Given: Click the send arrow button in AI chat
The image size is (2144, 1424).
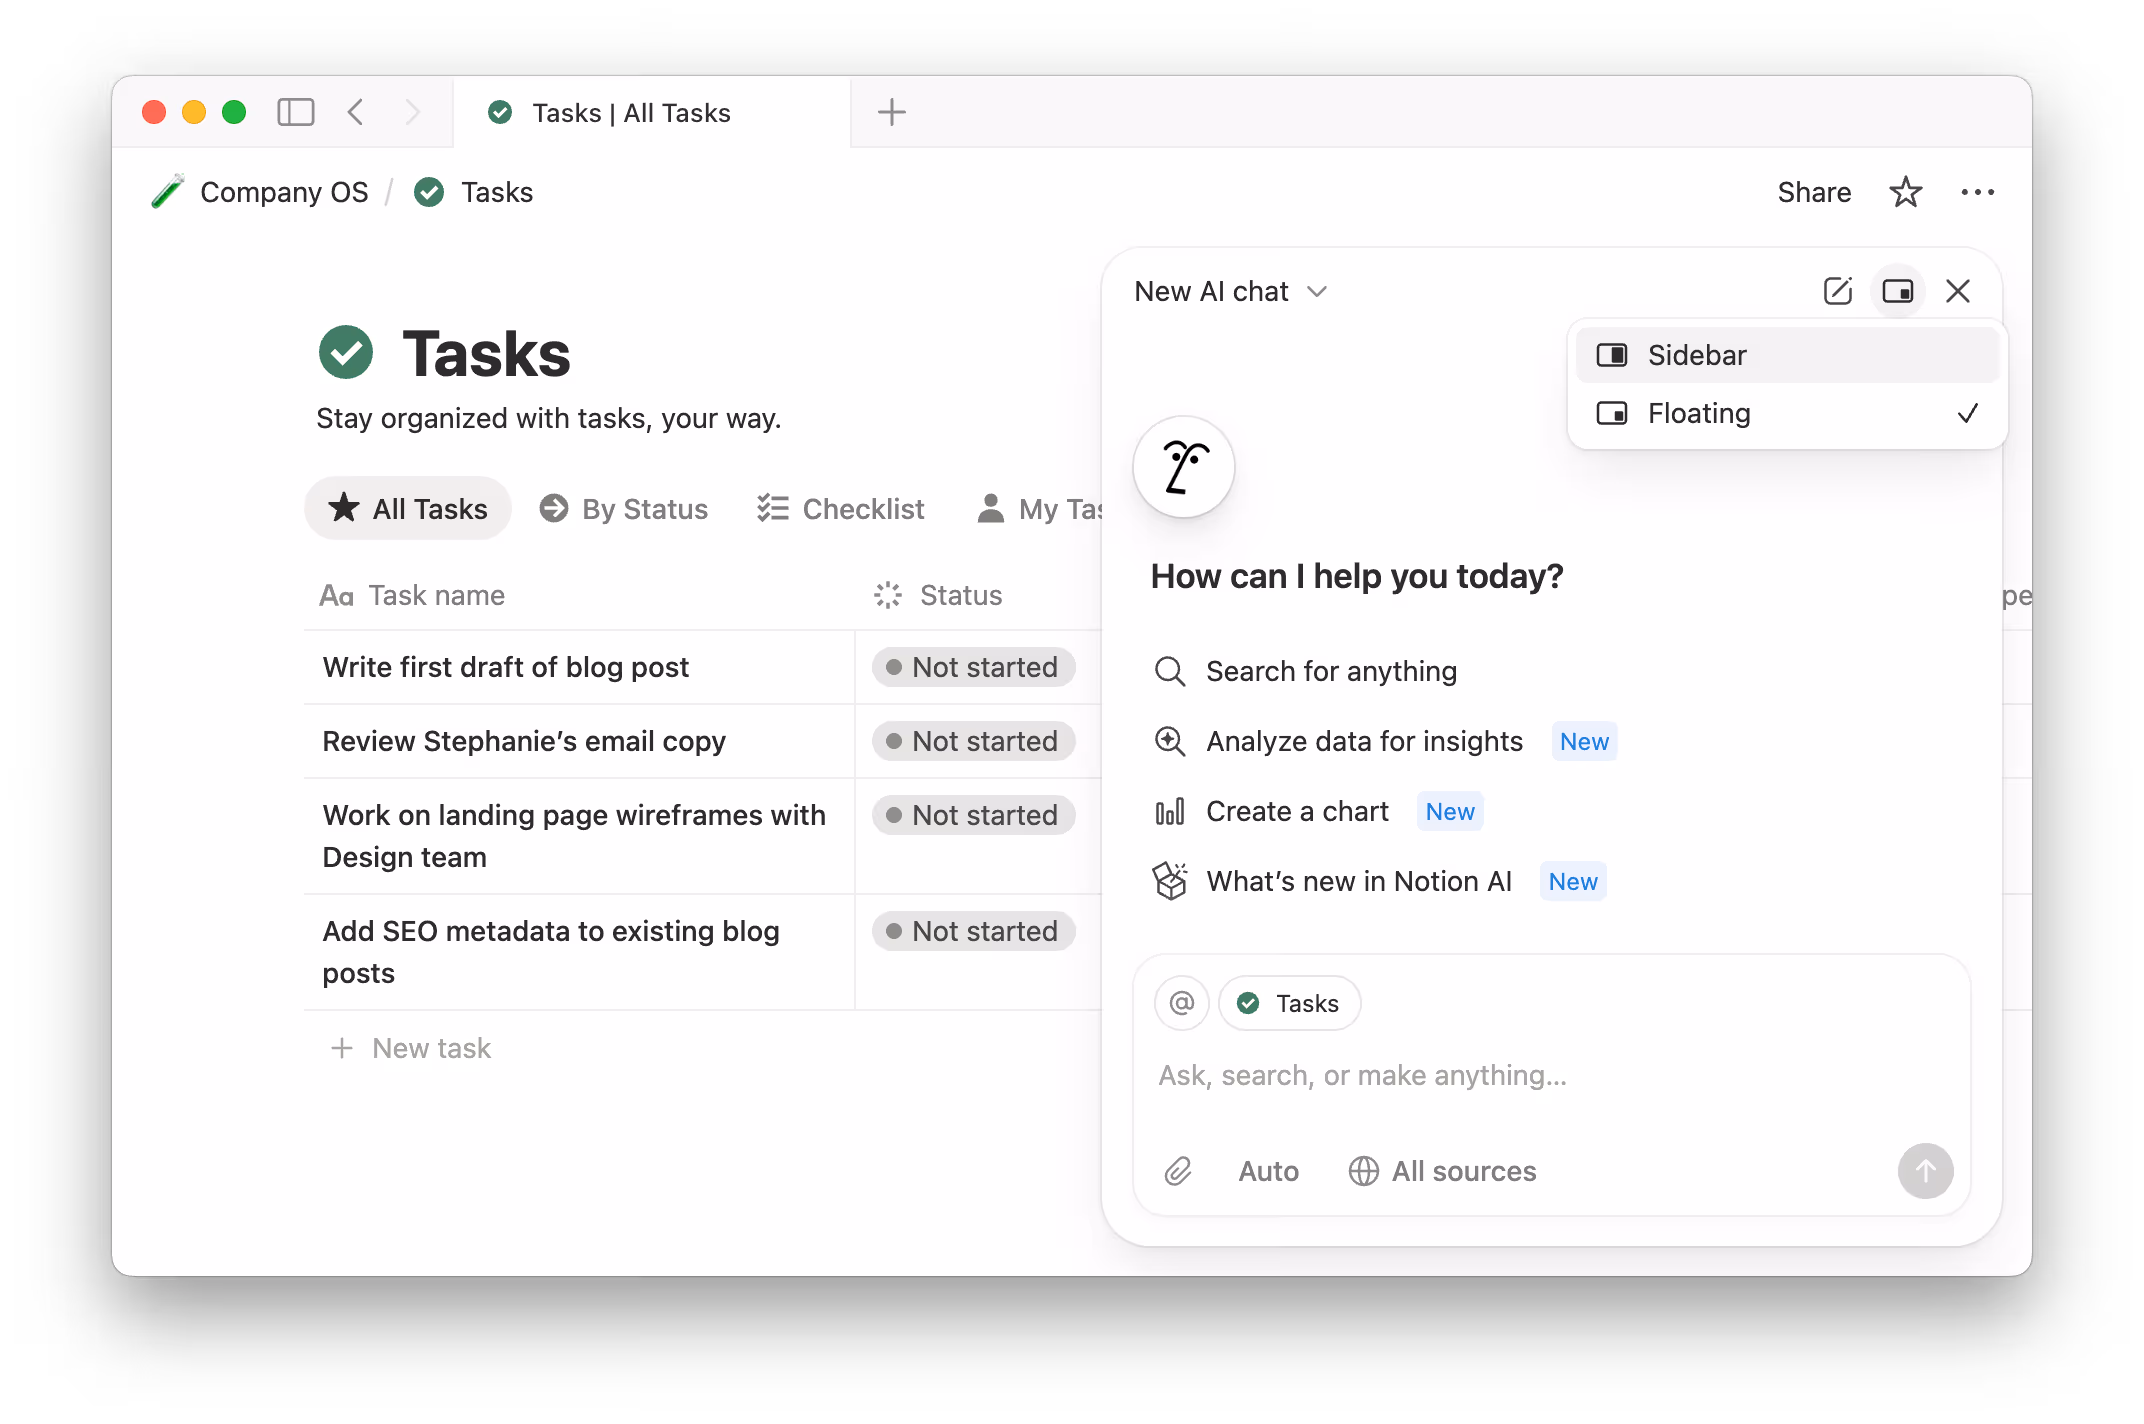Looking at the screenshot, I should [x=1925, y=1171].
